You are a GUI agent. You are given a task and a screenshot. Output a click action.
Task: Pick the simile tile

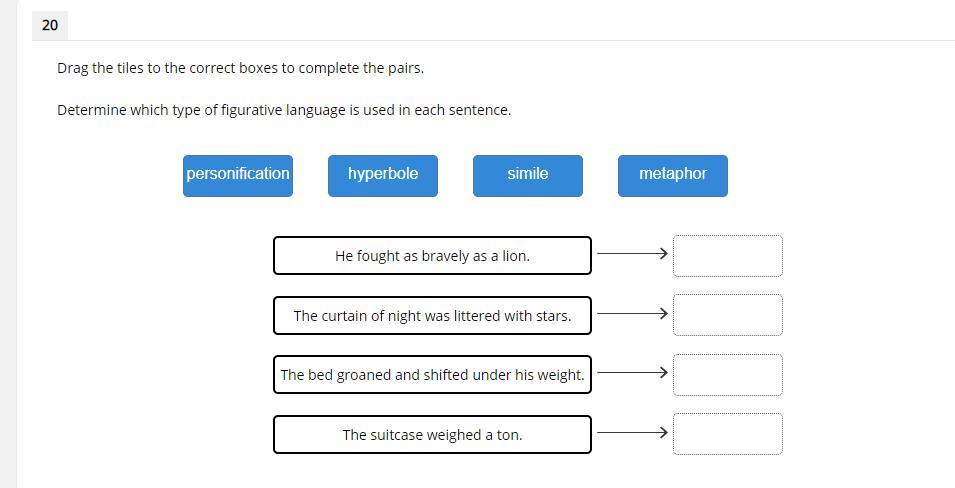(x=528, y=175)
